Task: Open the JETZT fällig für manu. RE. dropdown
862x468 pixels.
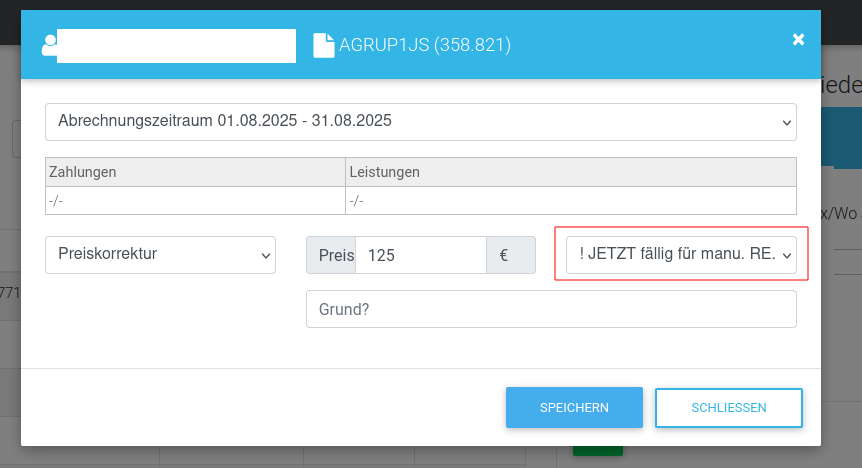Action: coord(681,255)
